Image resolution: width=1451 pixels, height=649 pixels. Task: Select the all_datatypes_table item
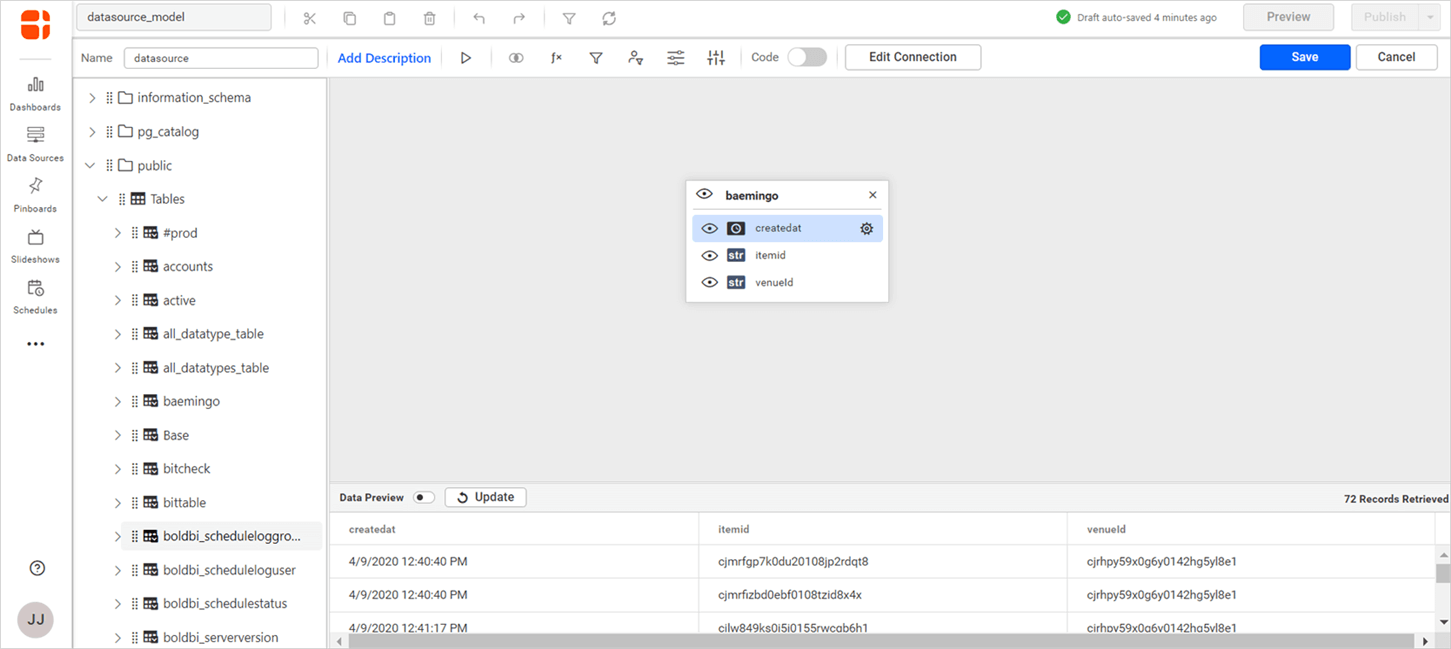click(x=216, y=368)
